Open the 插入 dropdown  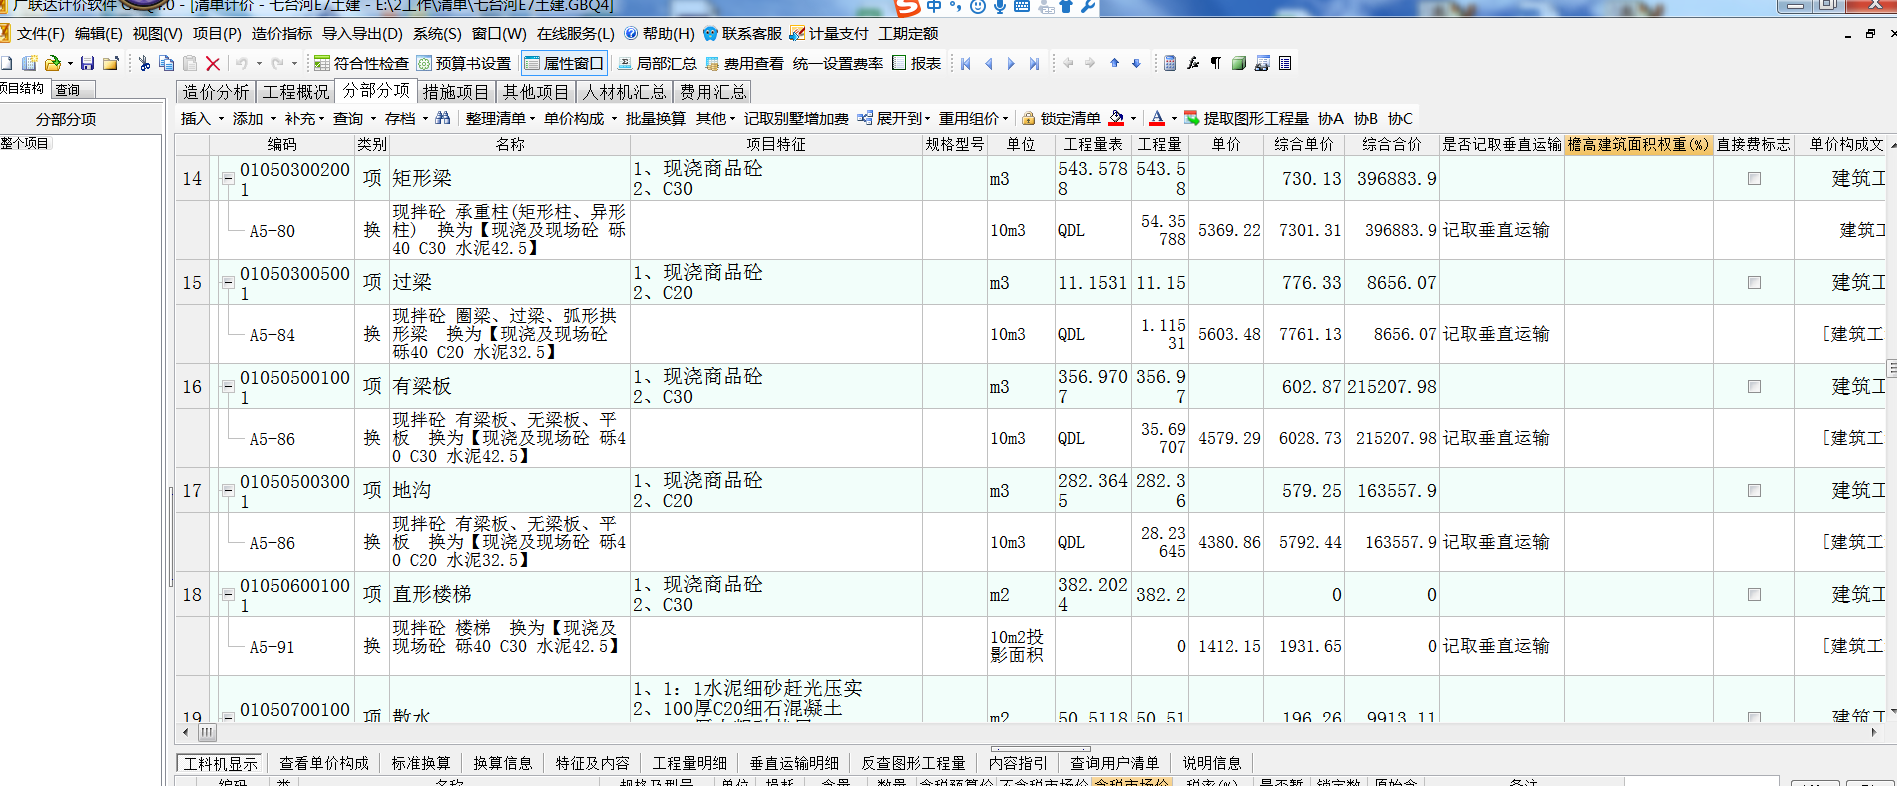[x=202, y=118]
